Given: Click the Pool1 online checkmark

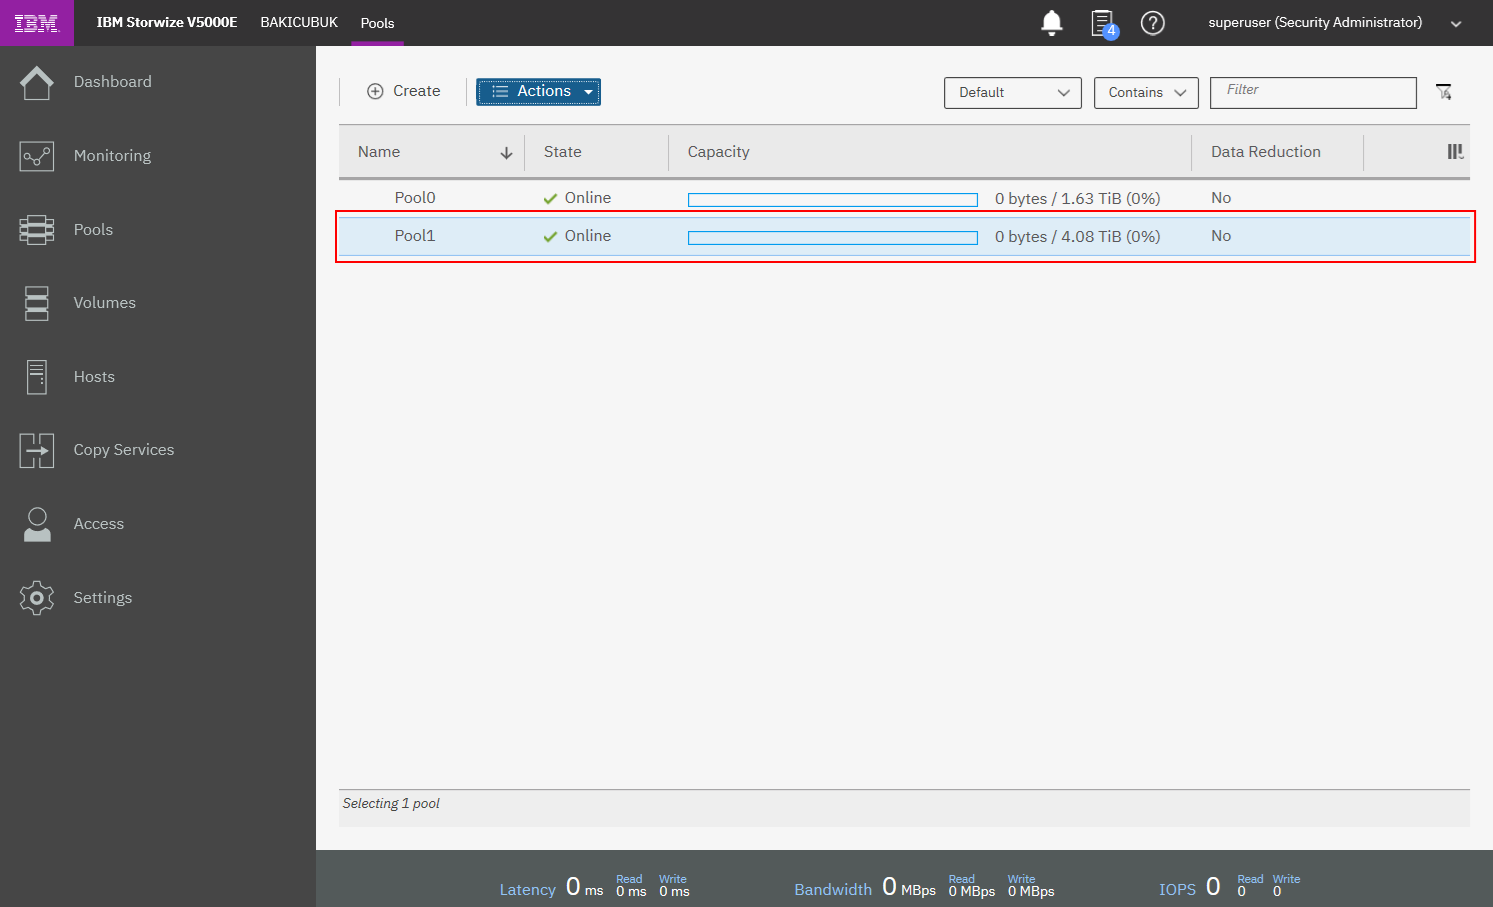Looking at the screenshot, I should point(550,237).
